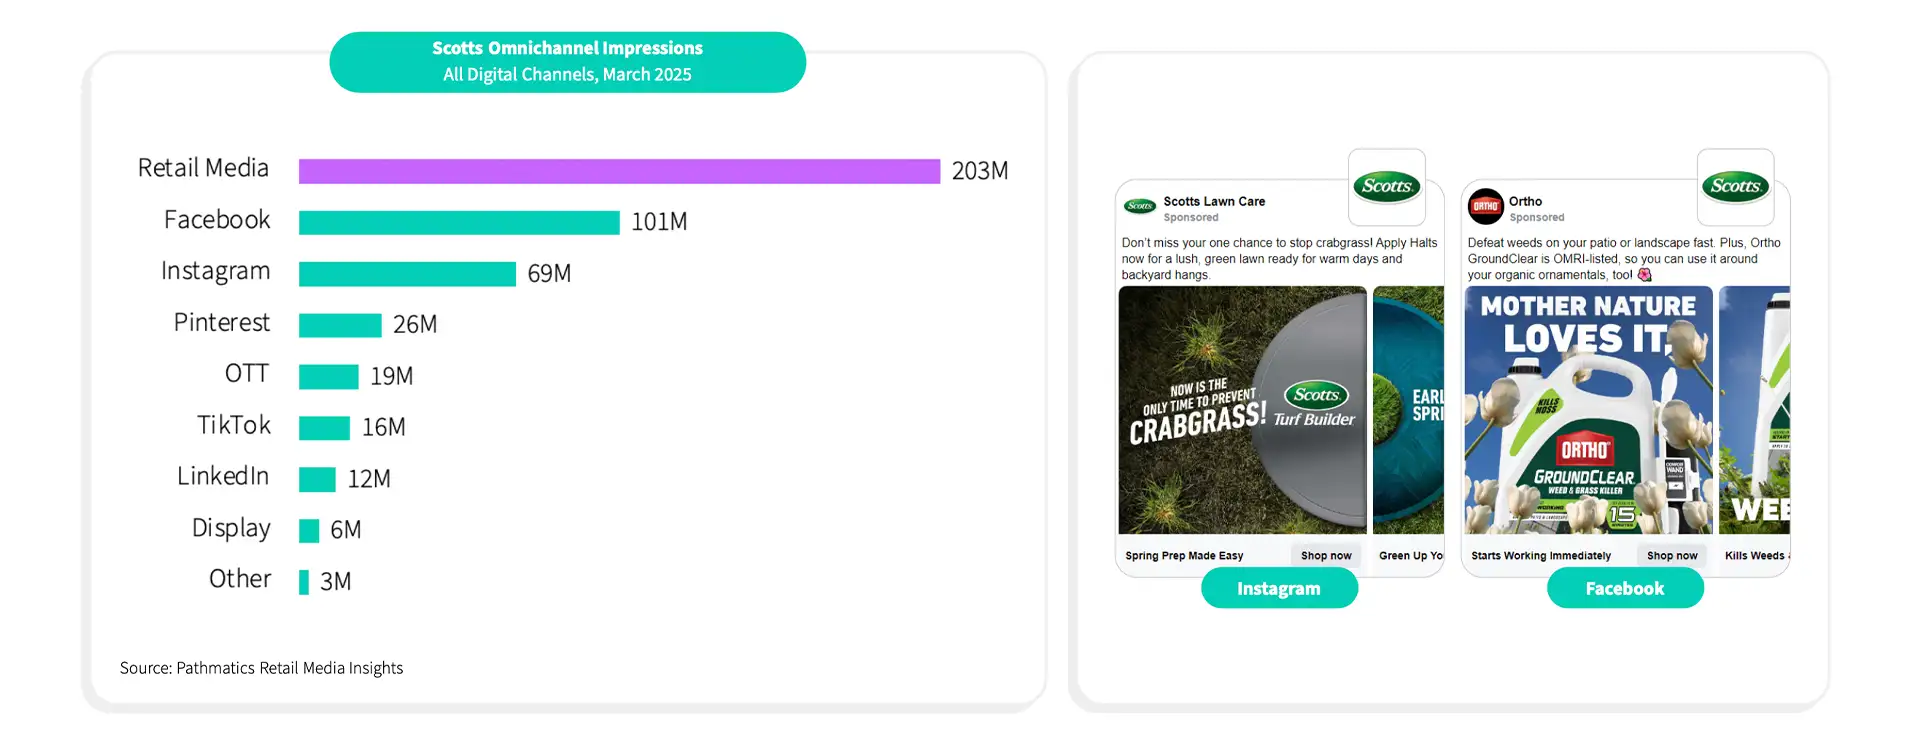Click the Scotts logo badge above Instagram ad
The image size is (1920, 749).
(1386, 187)
